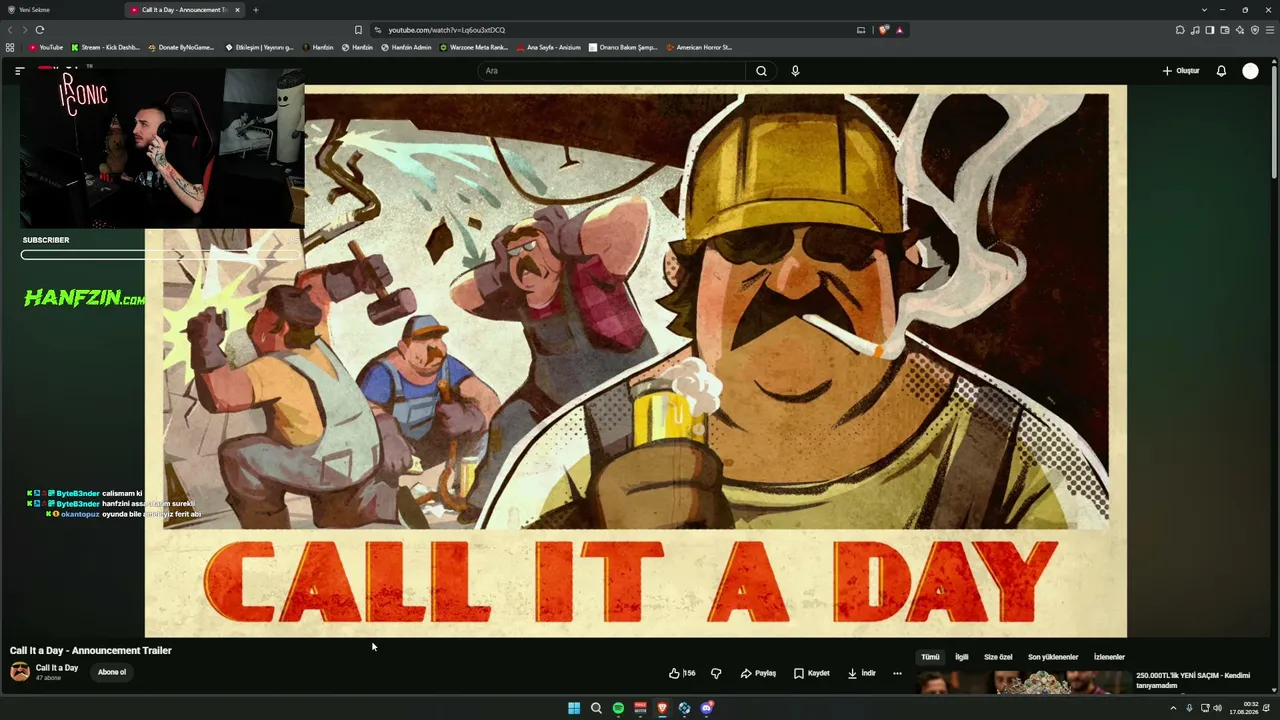This screenshot has width=1280, height=720.
Task: Open the American Horror St... bookmark
Action: pyautogui.click(x=698, y=47)
